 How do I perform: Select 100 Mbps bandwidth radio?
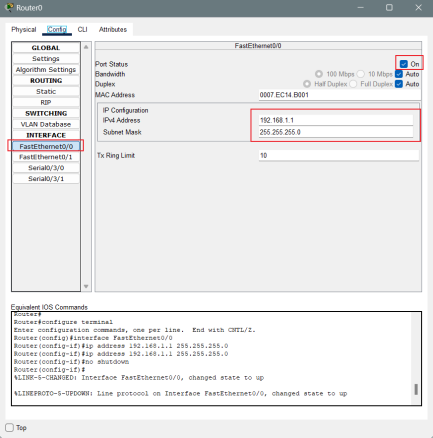point(319,74)
